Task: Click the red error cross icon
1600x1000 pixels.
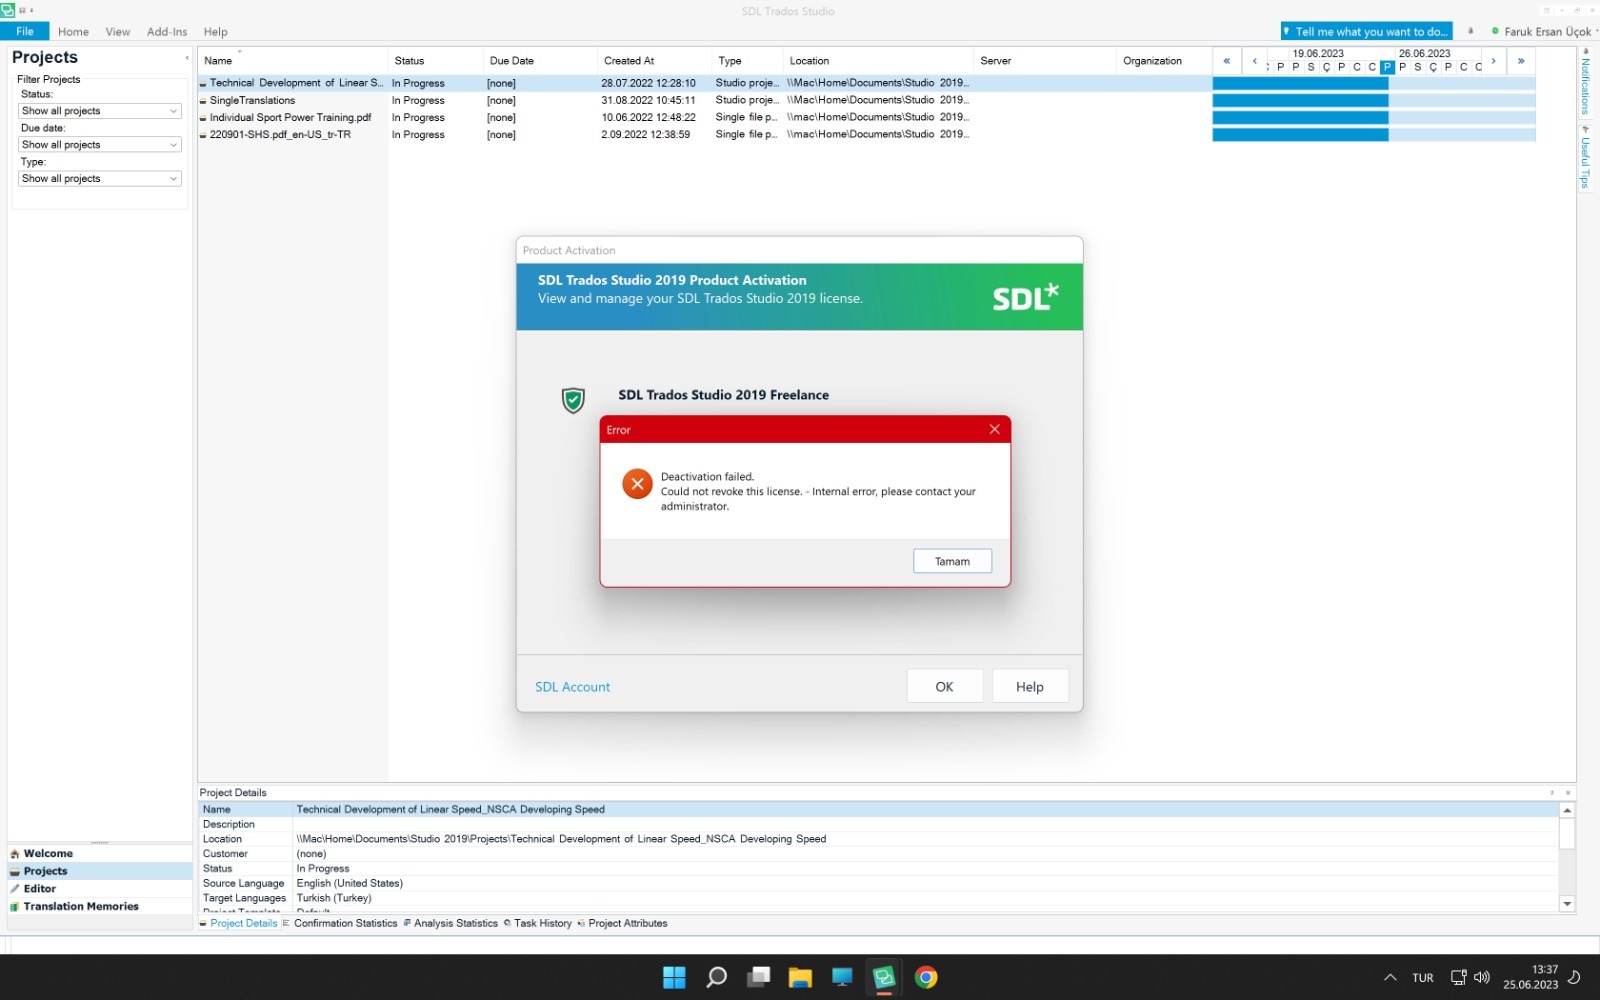Action: [x=637, y=484]
